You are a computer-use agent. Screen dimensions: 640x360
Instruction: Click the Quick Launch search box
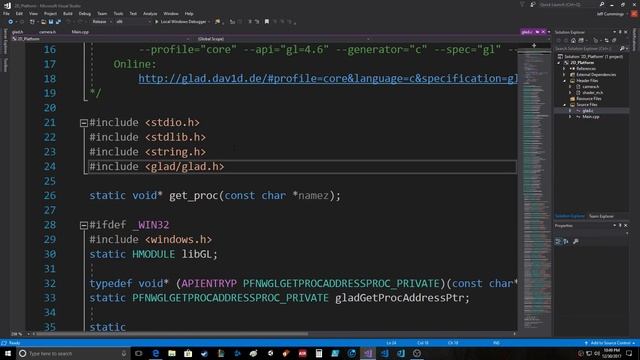(x=568, y=4)
